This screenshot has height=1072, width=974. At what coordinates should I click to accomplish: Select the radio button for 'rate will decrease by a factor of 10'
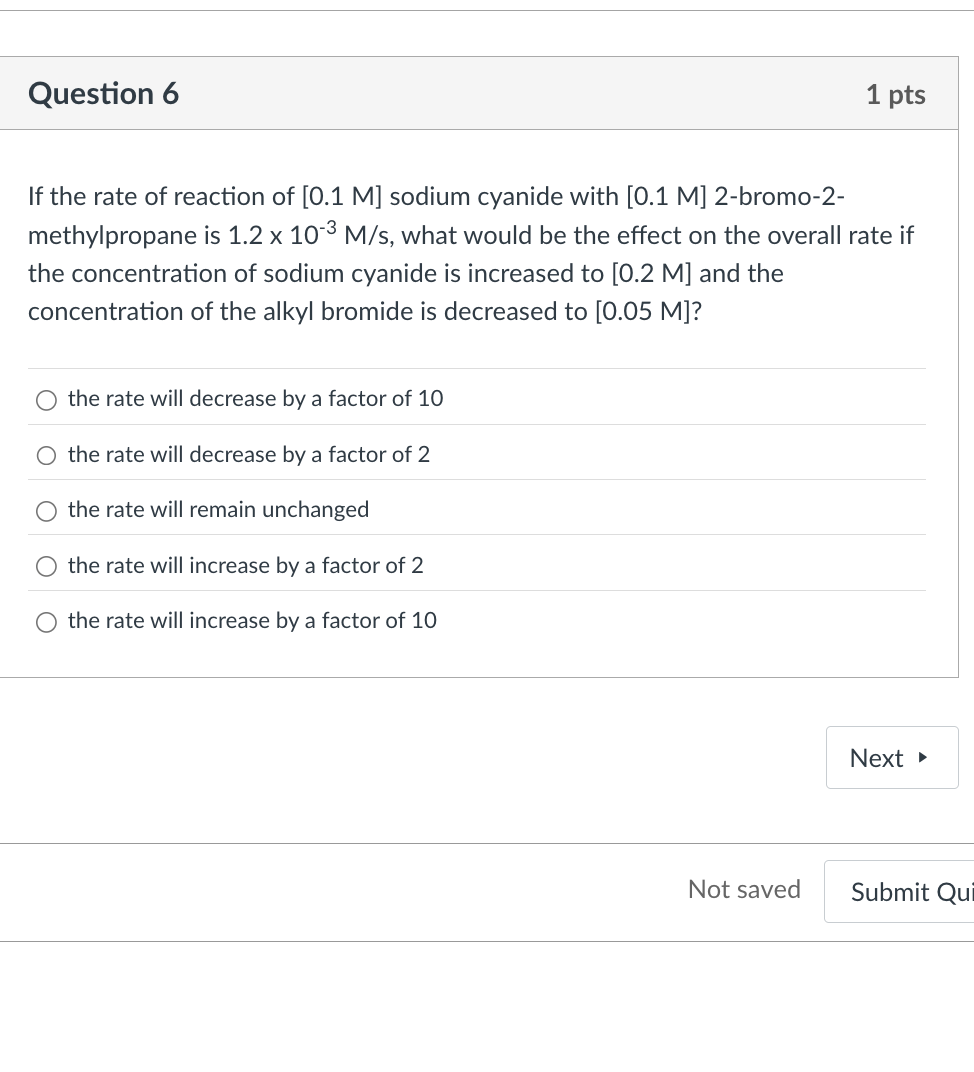[x=46, y=400]
